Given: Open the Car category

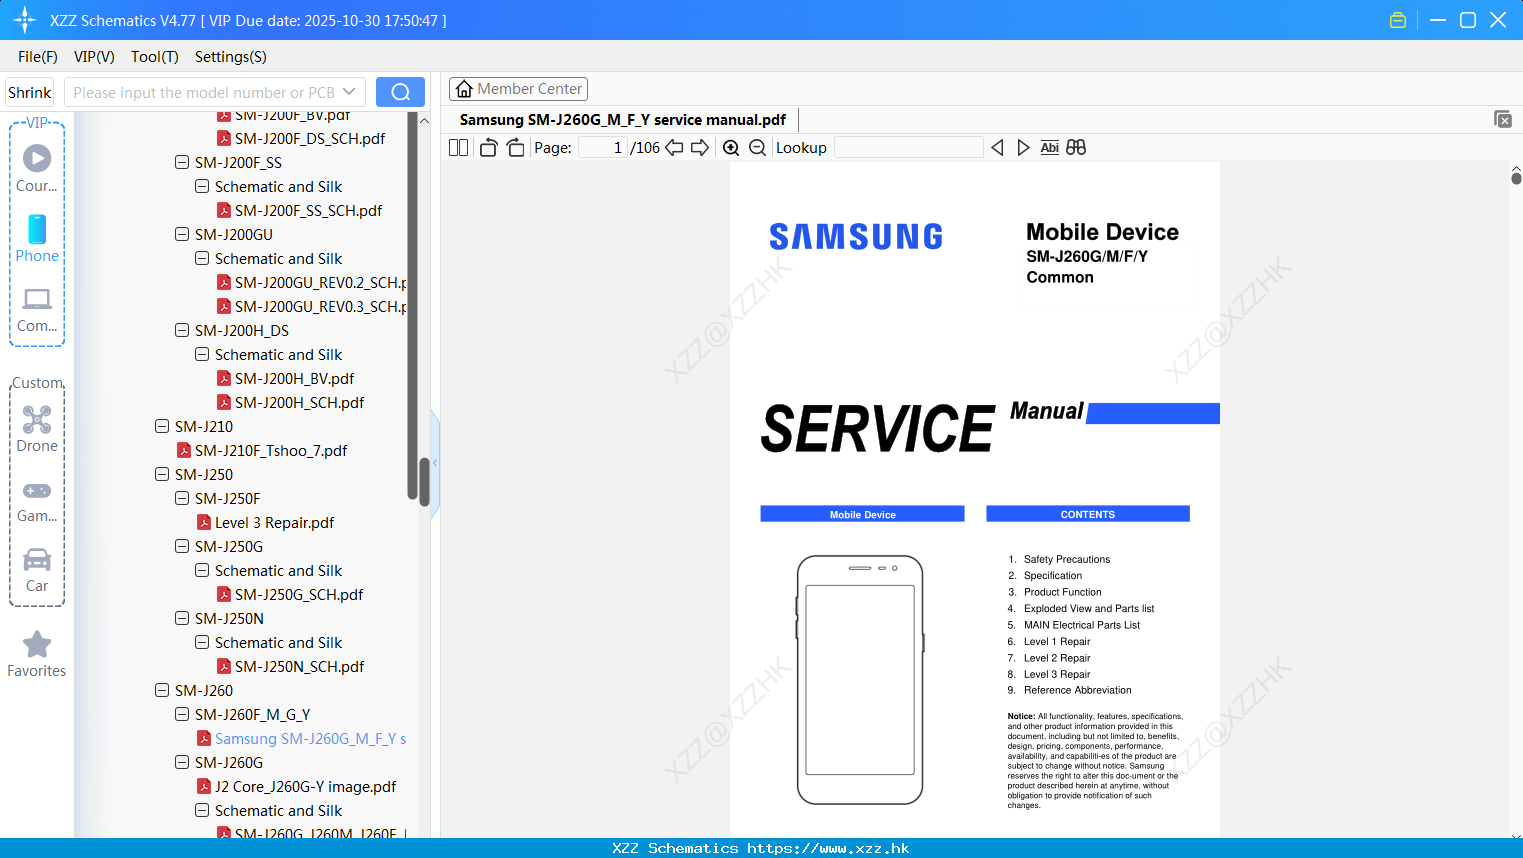Looking at the screenshot, I should pyautogui.click(x=37, y=570).
